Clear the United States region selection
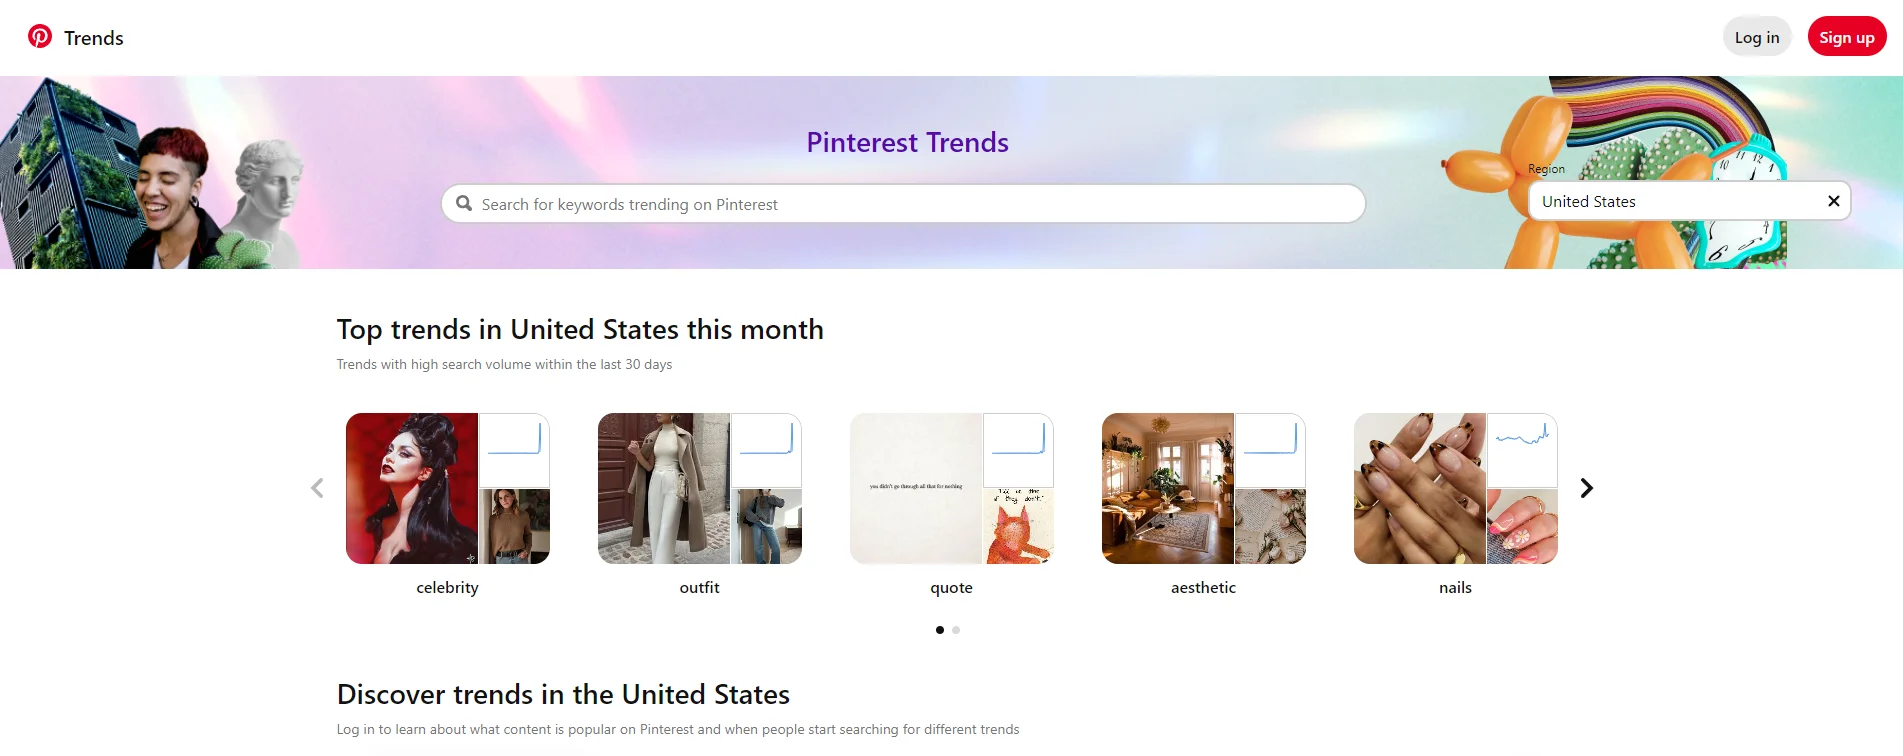Viewport: 1903px width, 756px height. click(1834, 201)
